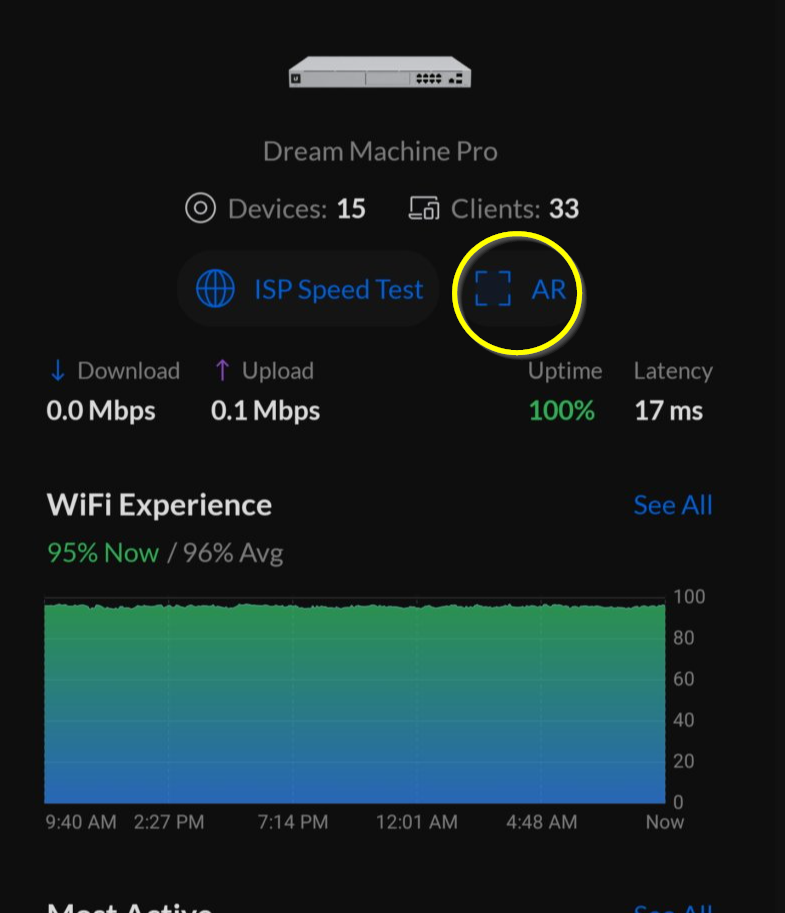Tap the Now marker on chart
The width and height of the screenshot is (785, 913).
click(664, 822)
